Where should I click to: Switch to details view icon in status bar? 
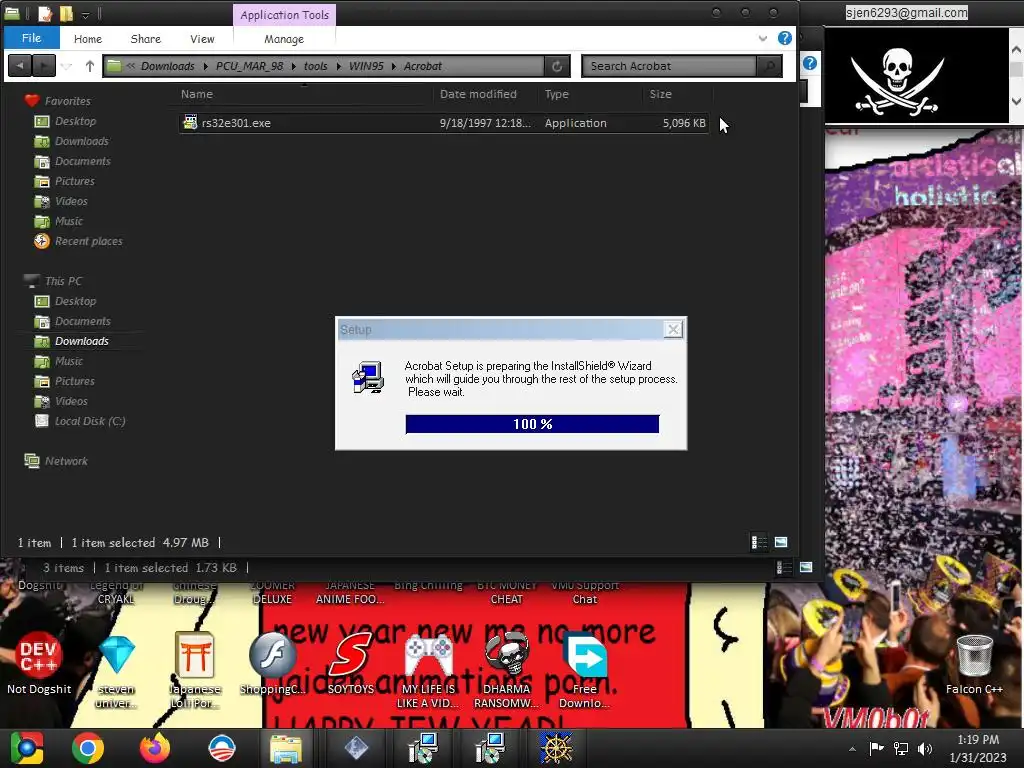(759, 542)
